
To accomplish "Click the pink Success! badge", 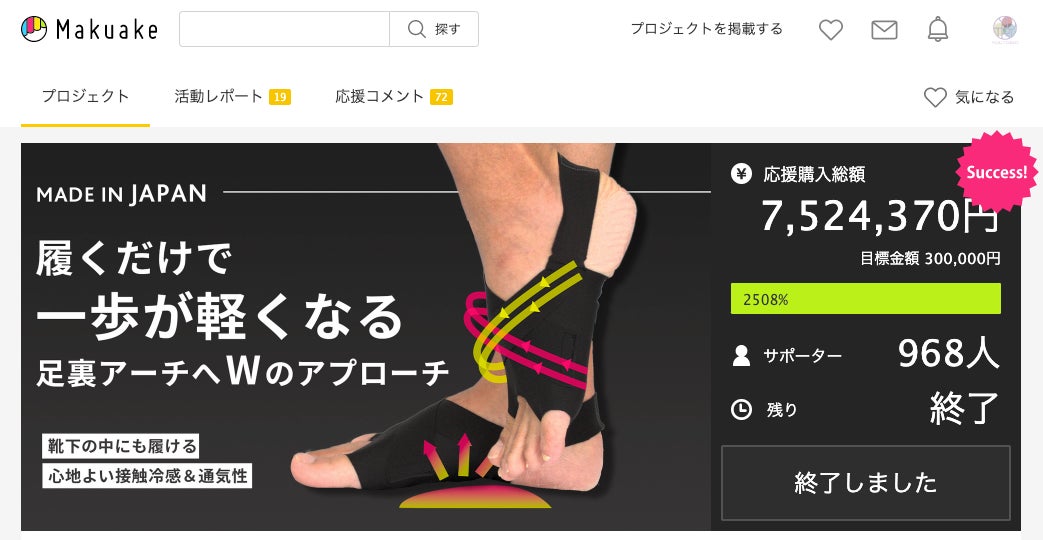I will (996, 172).
